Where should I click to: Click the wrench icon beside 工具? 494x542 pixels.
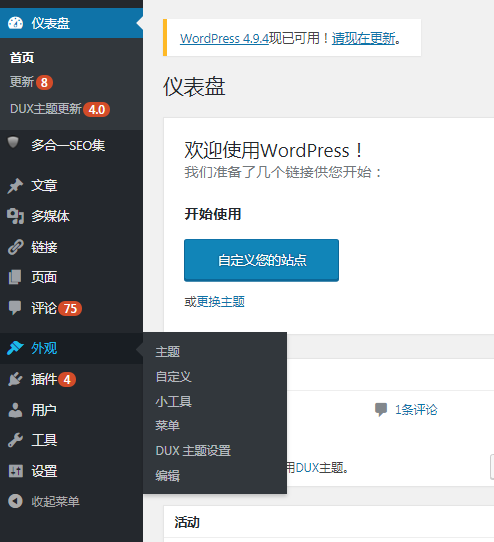pos(15,440)
